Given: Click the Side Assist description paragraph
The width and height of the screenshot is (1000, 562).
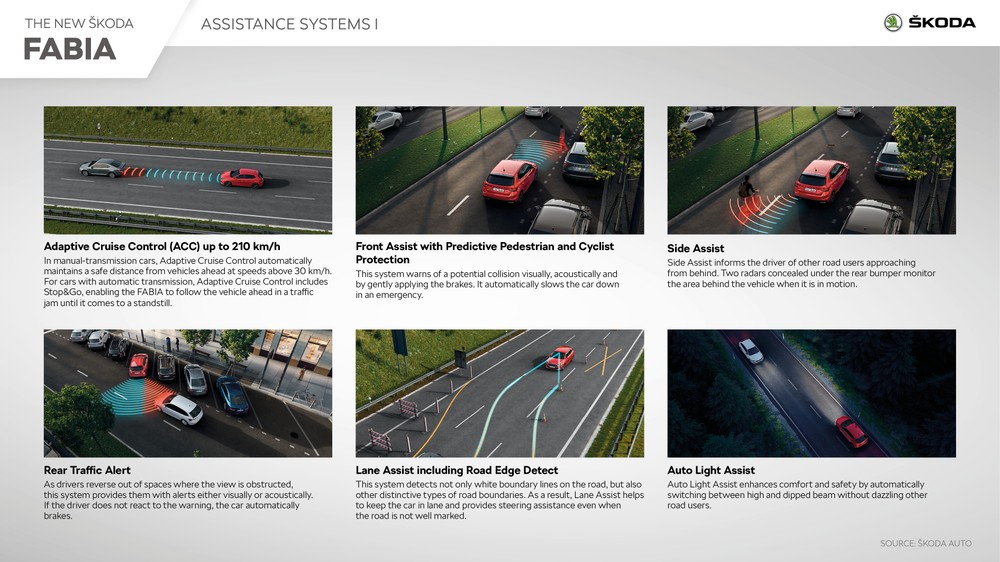Looking at the screenshot, I should tap(801, 273).
